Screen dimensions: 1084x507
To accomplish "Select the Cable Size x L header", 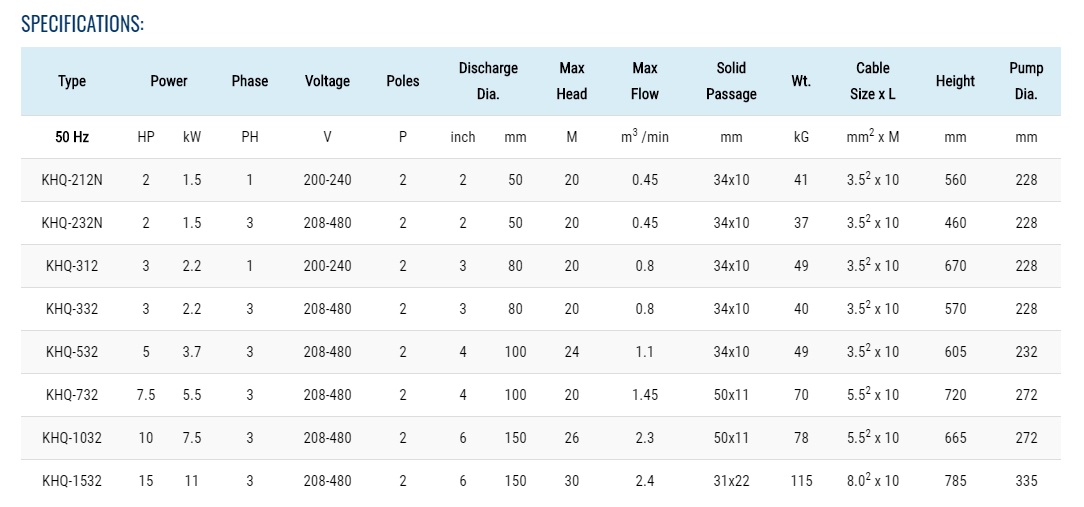I will coord(873,81).
